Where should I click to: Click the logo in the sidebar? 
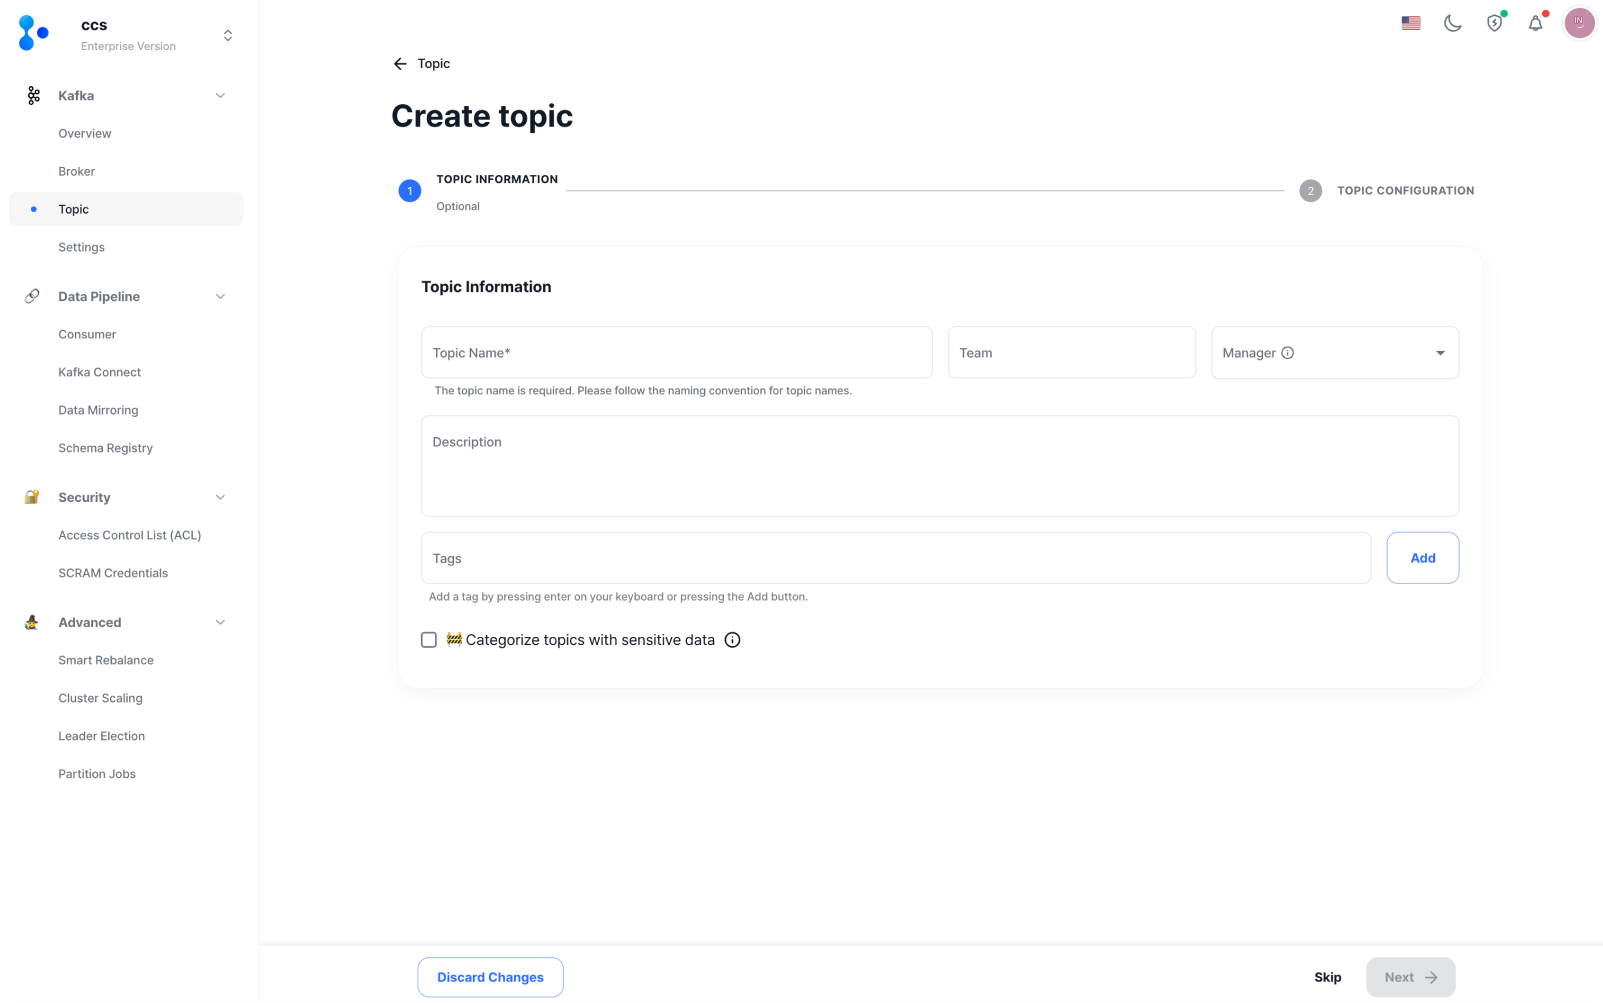(33, 34)
